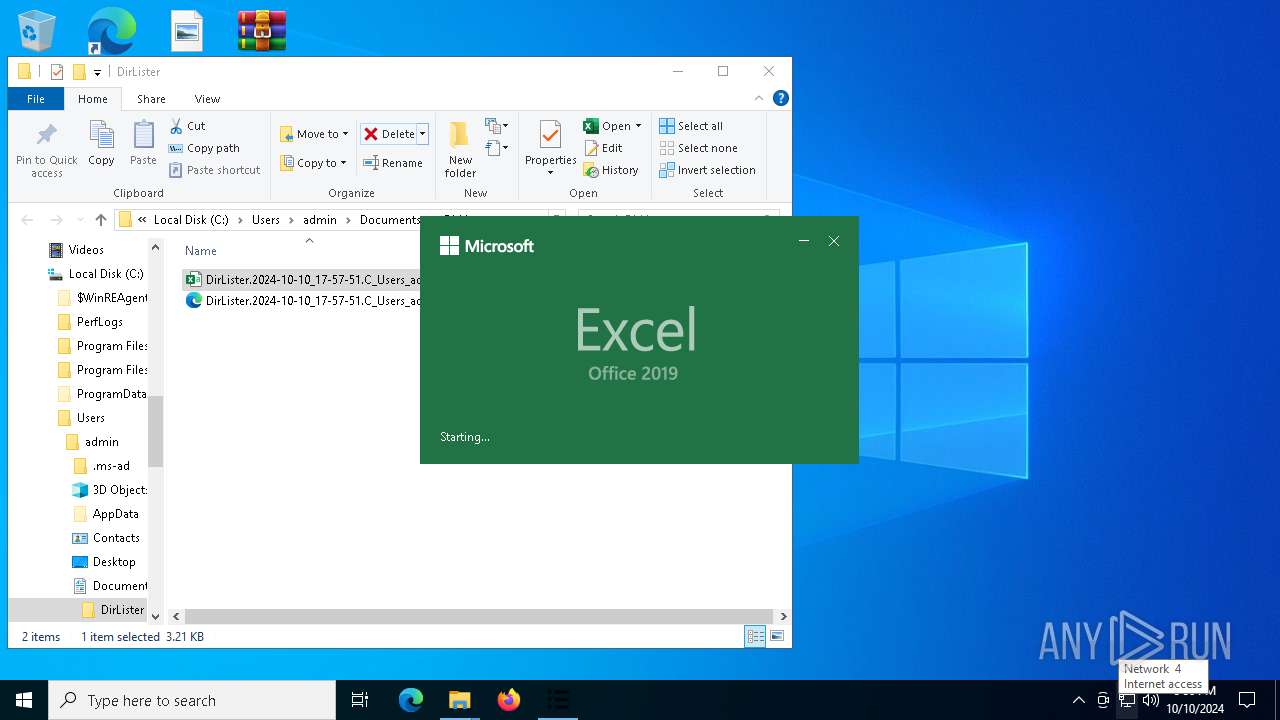
Task: Open Microsoft Edge desktop shortcut
Action: [x=111, y=30]
